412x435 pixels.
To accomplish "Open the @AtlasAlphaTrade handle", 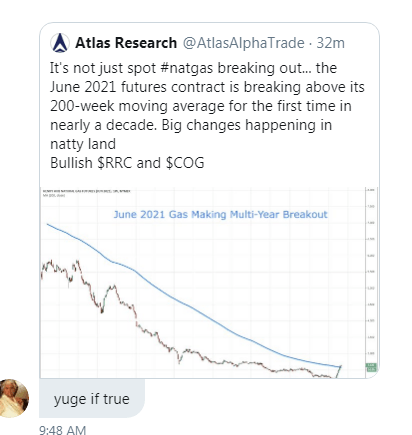I will click(x=243, y=43).
